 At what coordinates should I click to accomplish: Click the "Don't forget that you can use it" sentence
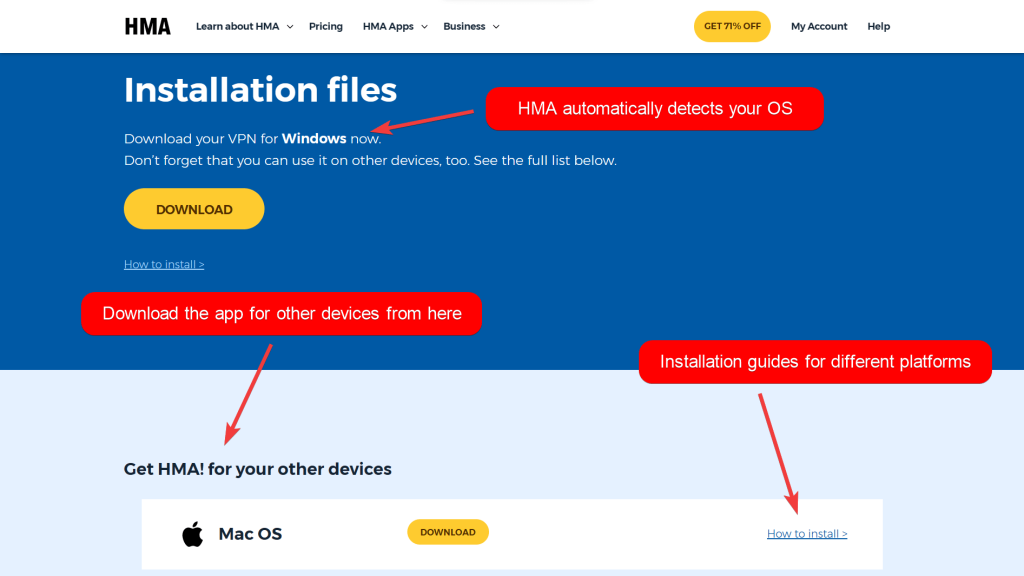(x=370, y=161)
